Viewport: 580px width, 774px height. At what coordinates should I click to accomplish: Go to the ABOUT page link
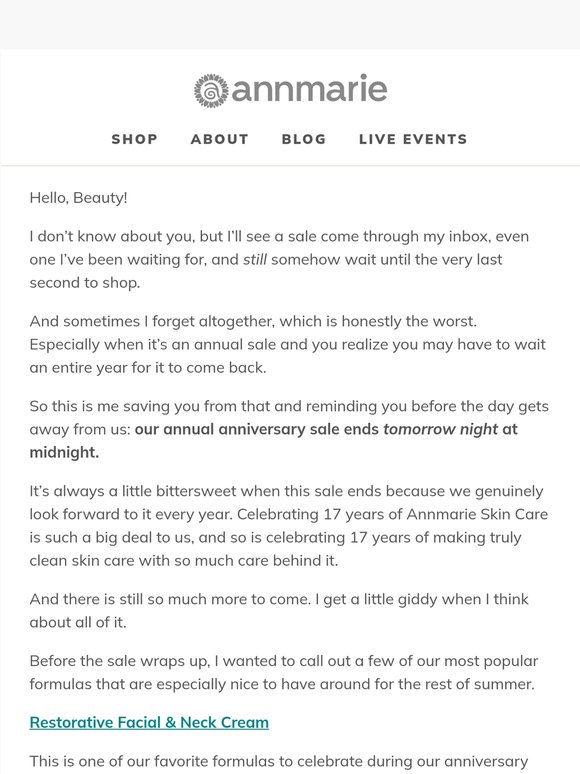220,139
